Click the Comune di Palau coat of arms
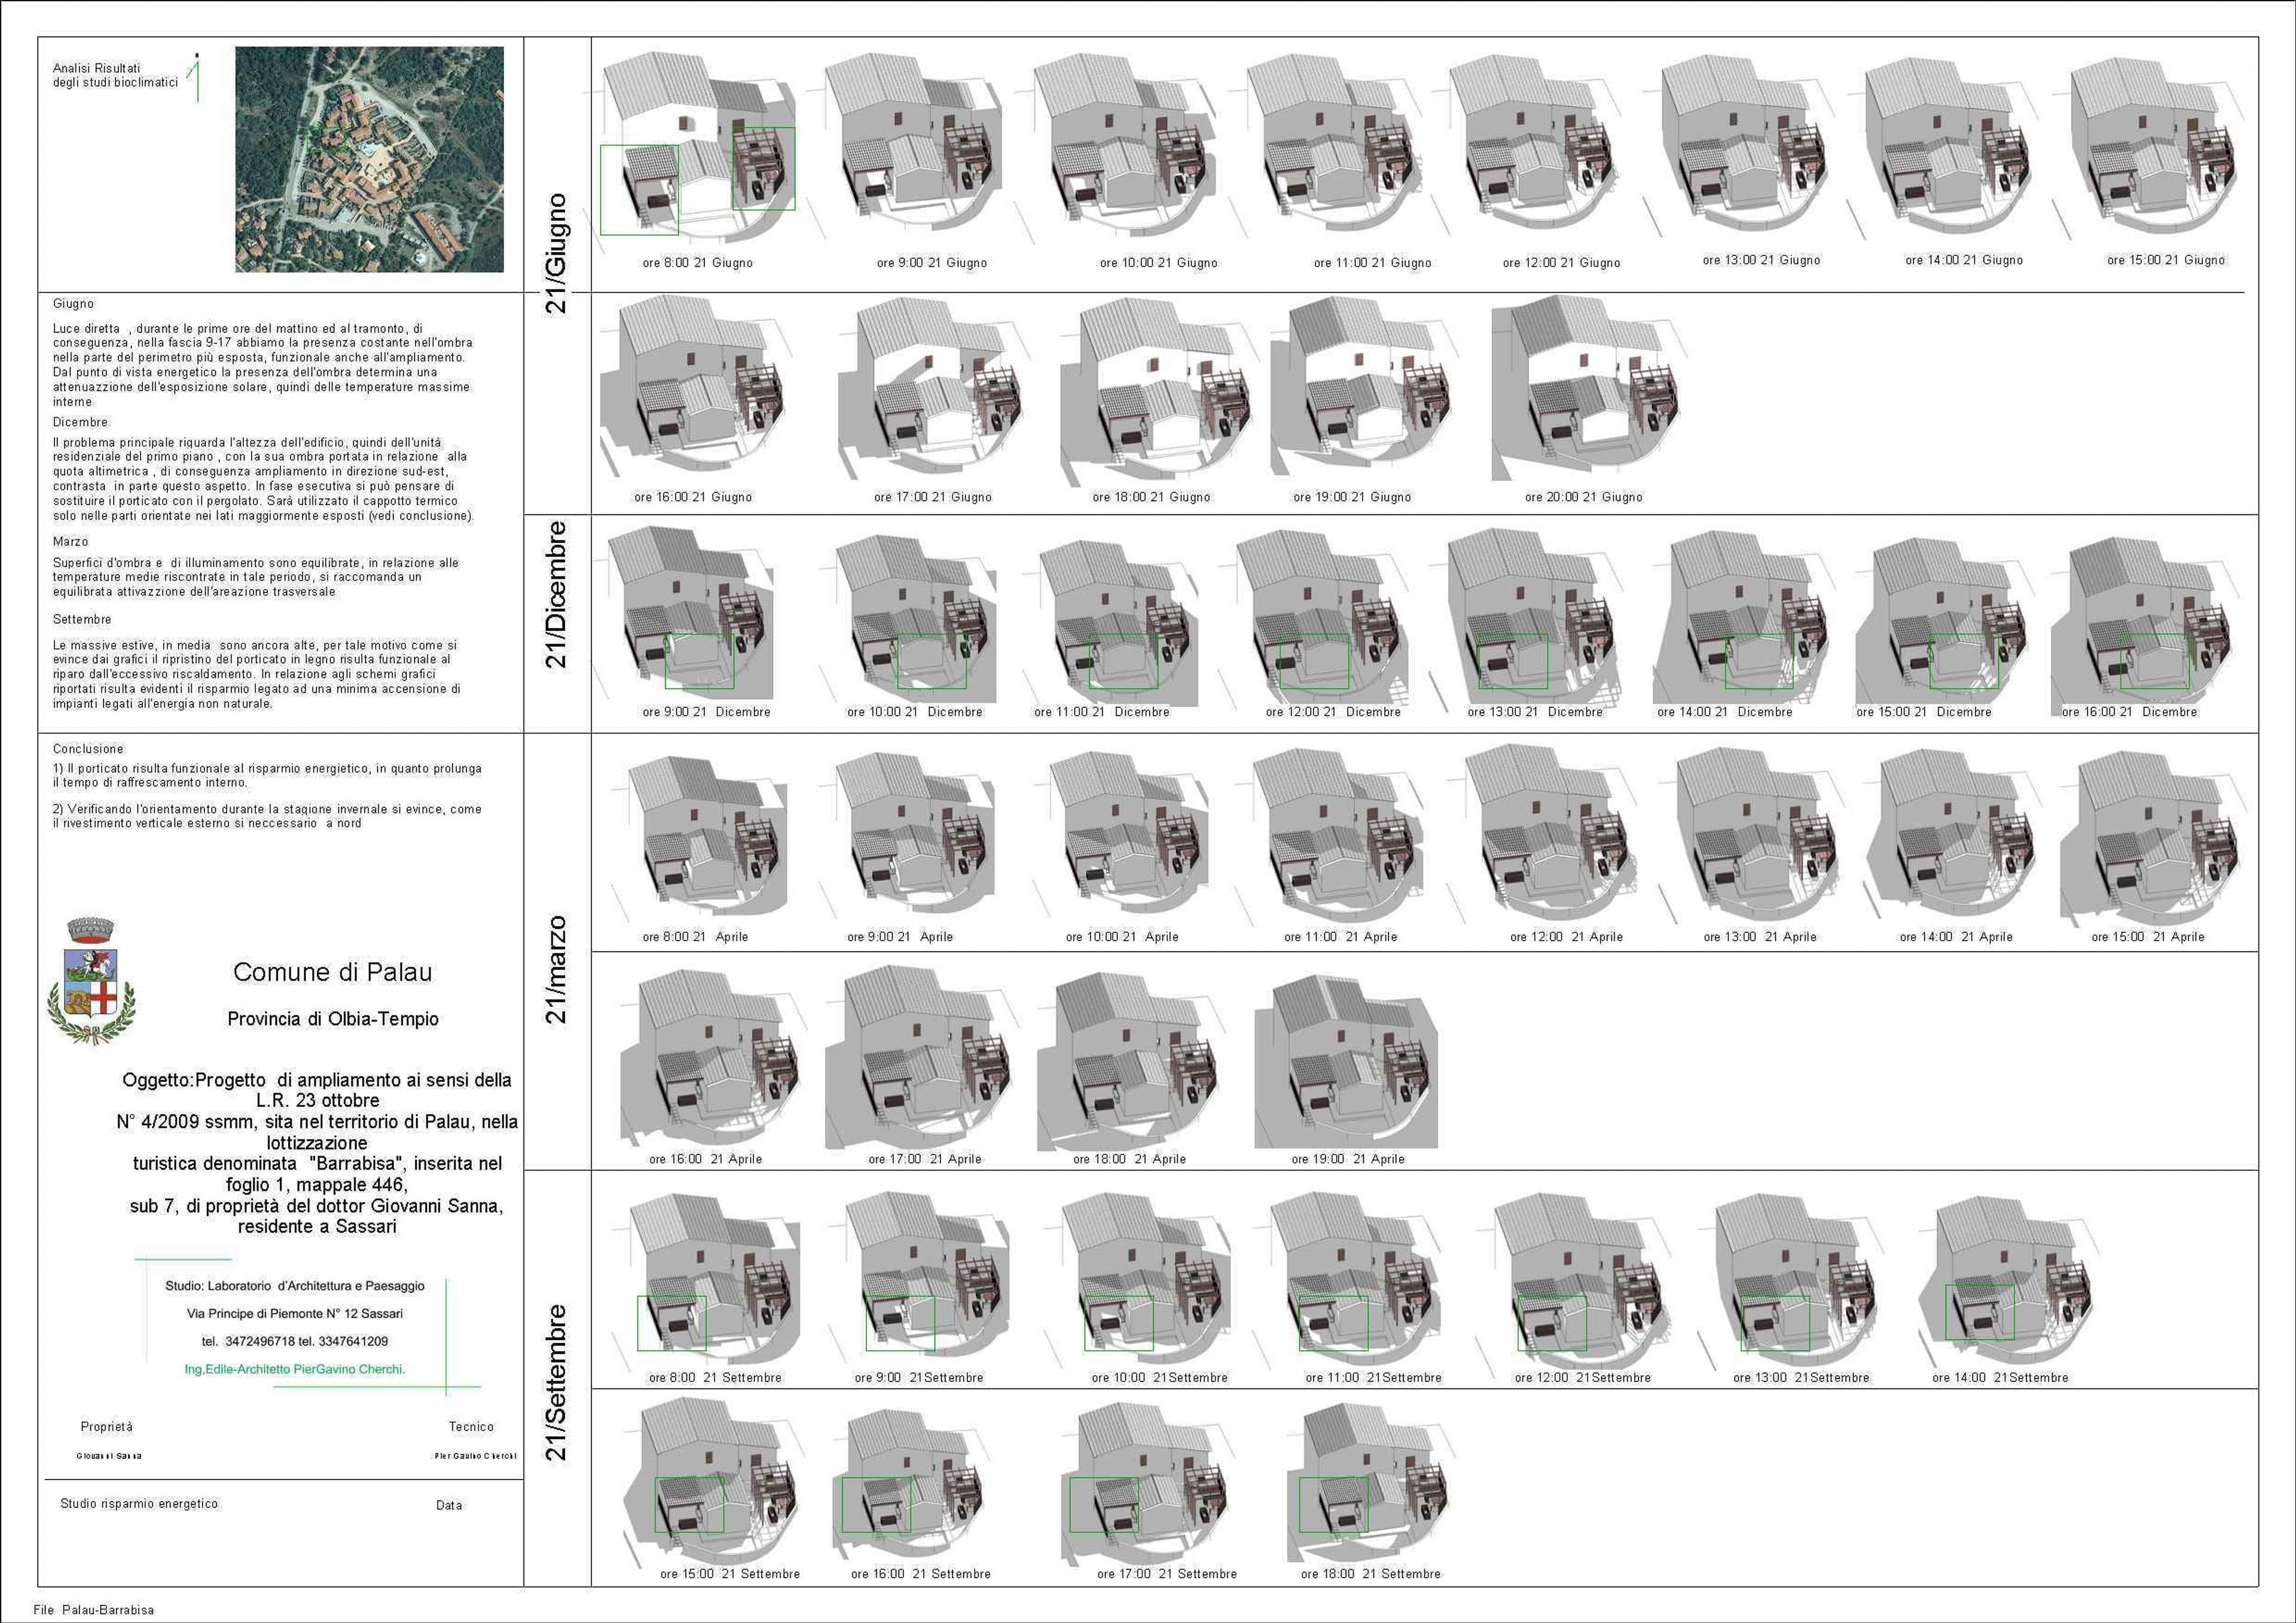Screen dimensions: 2296x1623 coord(92,980)
